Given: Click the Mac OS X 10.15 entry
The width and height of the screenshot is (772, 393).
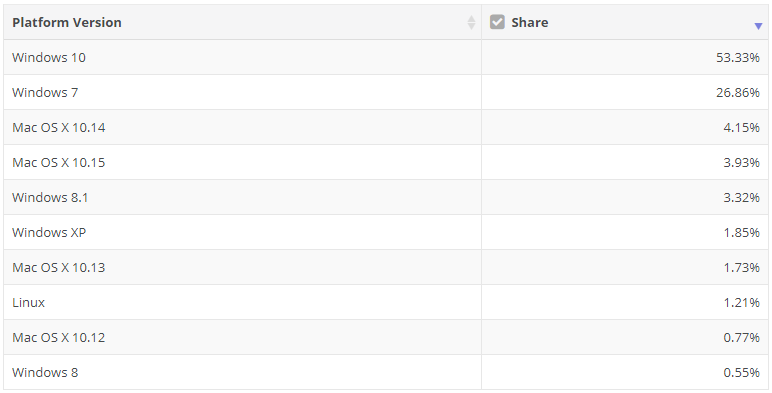Looking at the screenshot, I should [59, 163].
